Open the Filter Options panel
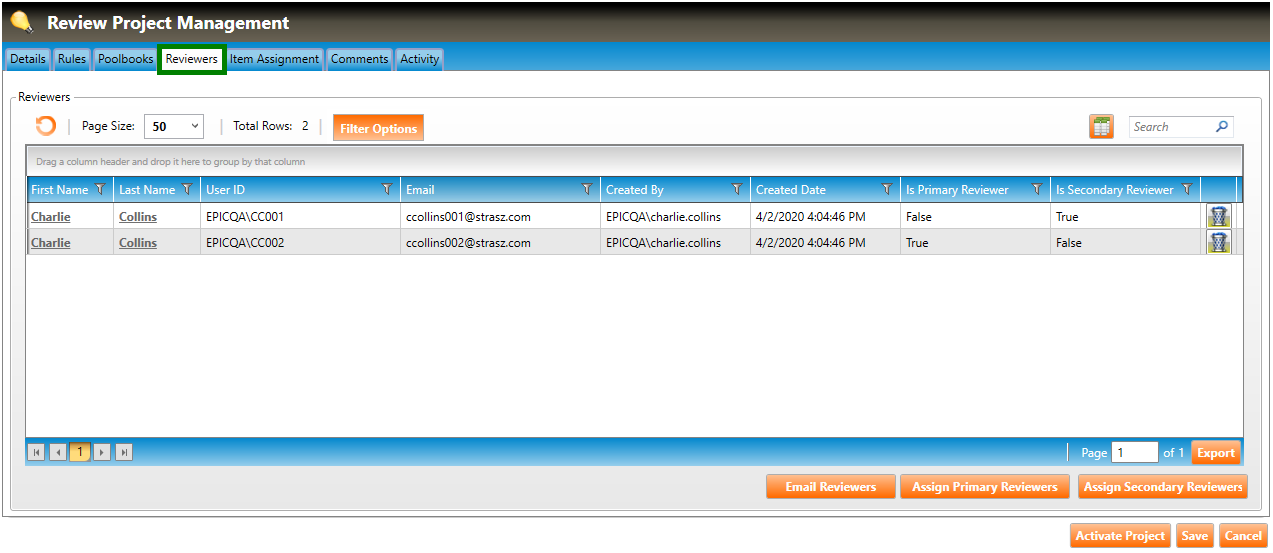The width and height of the screenshot is (1273, 553). [x=378, y=128]
